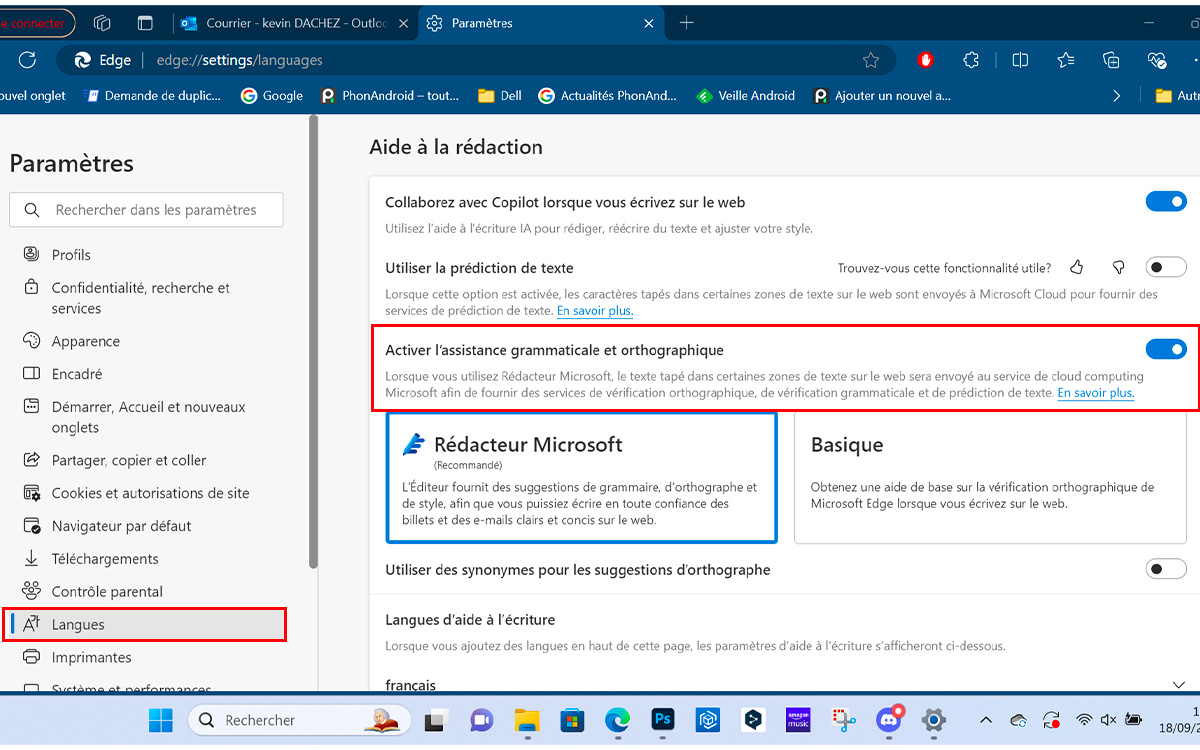This screenshot has height=750, width=1200.
Task: Select the Rédacteur Microsoft option card
Action: (581, 478)
